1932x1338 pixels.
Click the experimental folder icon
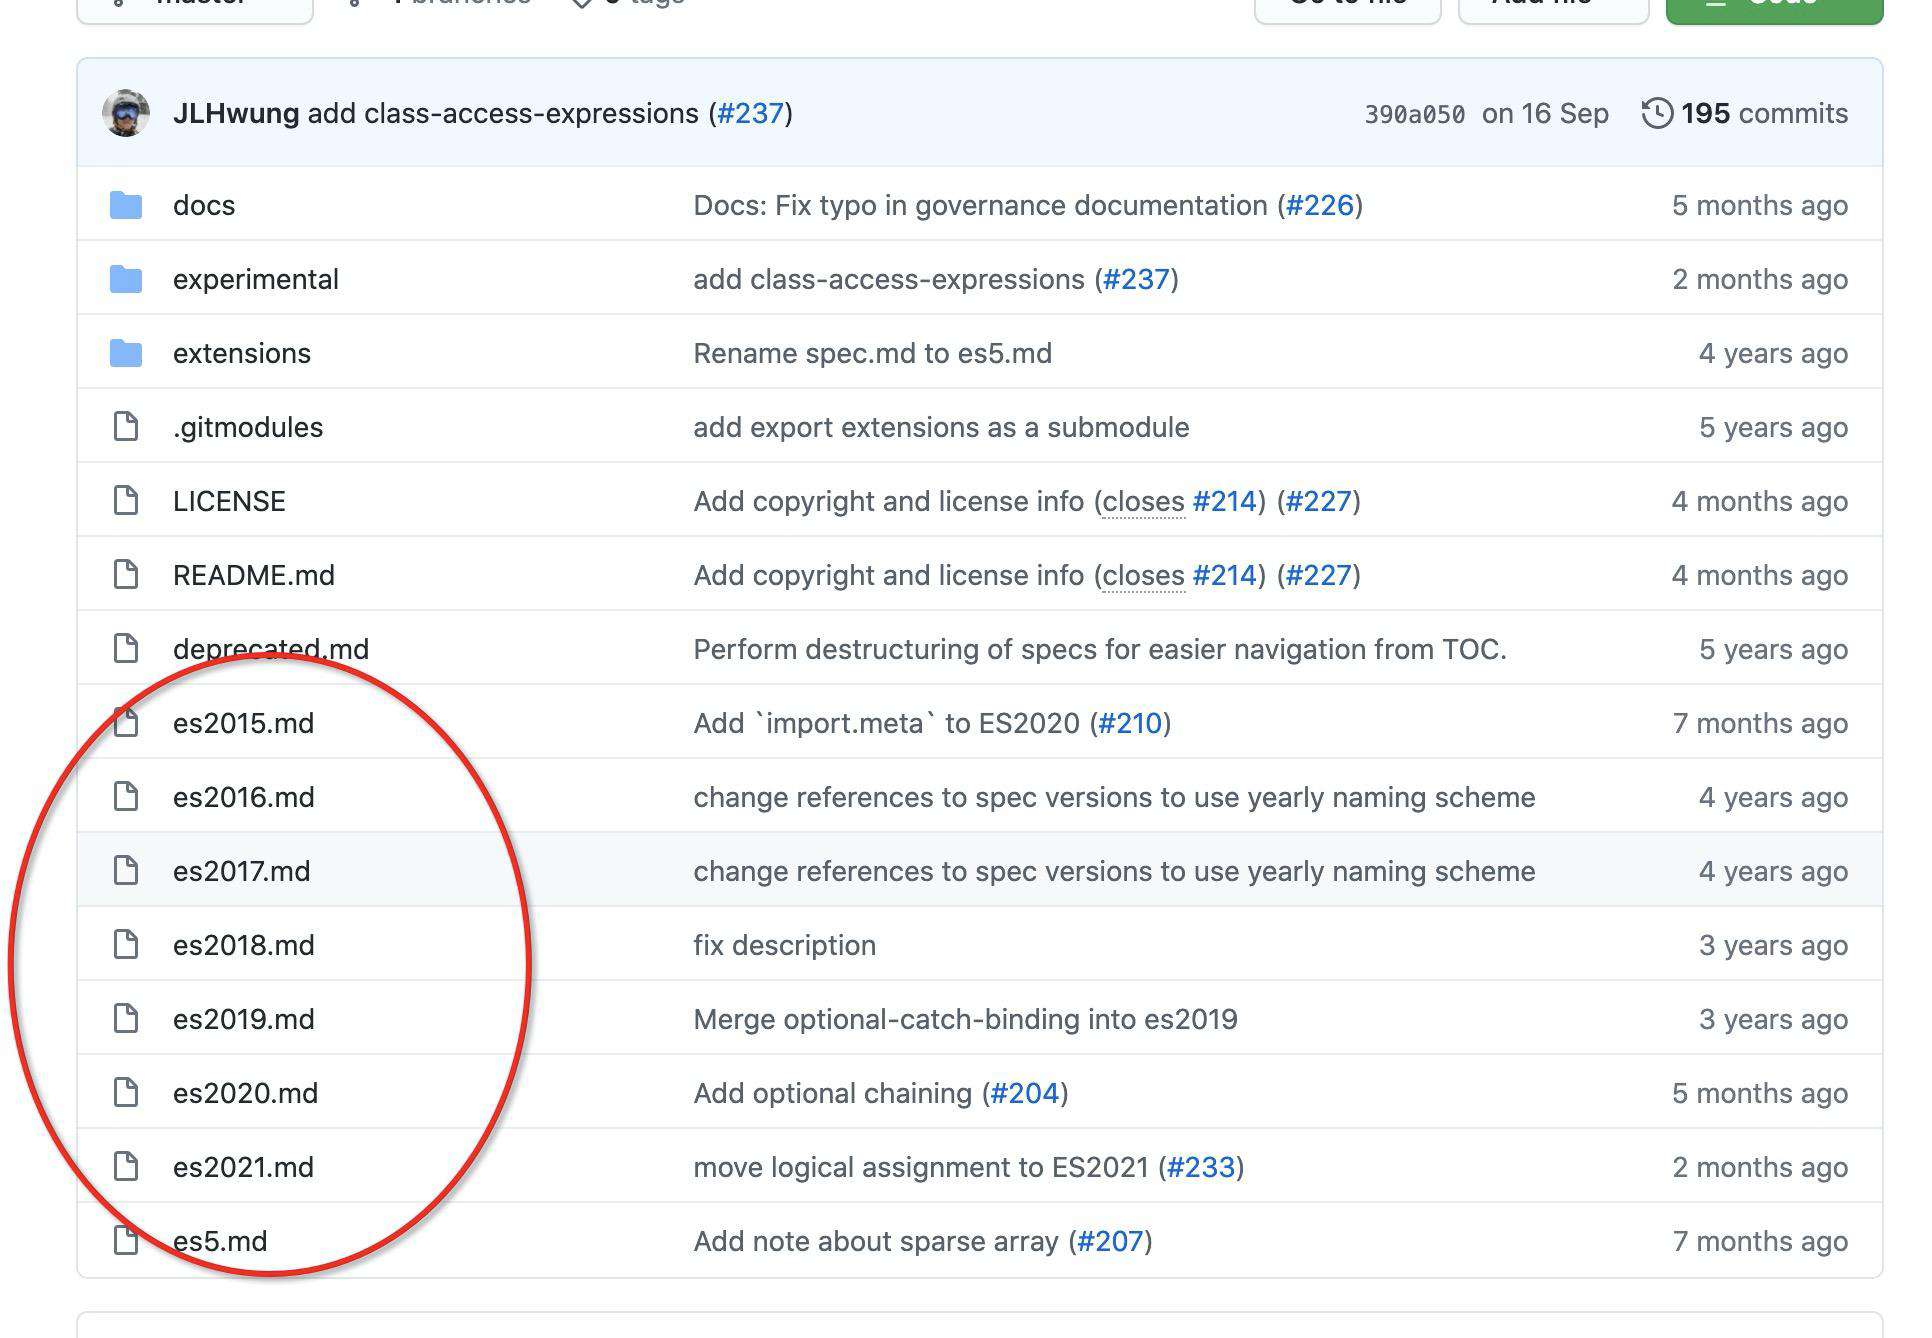coord(126,279)
